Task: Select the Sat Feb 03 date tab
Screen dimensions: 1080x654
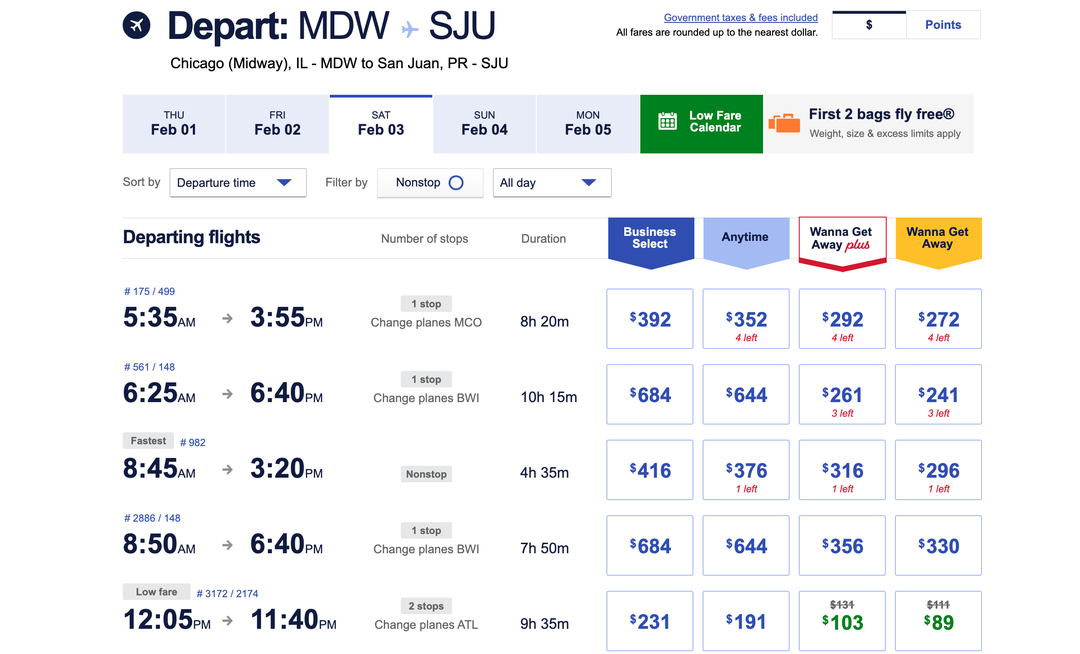Action: click(x=380, y=124)
